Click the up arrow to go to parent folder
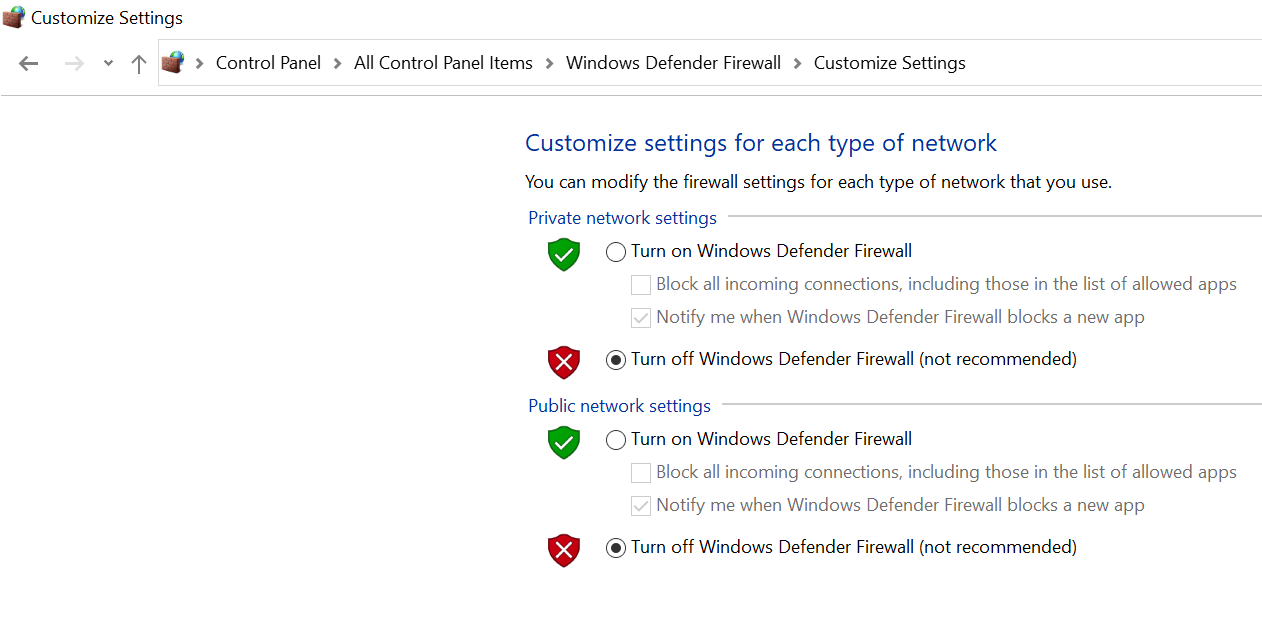The image size is (1262, 631). click(138, 62)
